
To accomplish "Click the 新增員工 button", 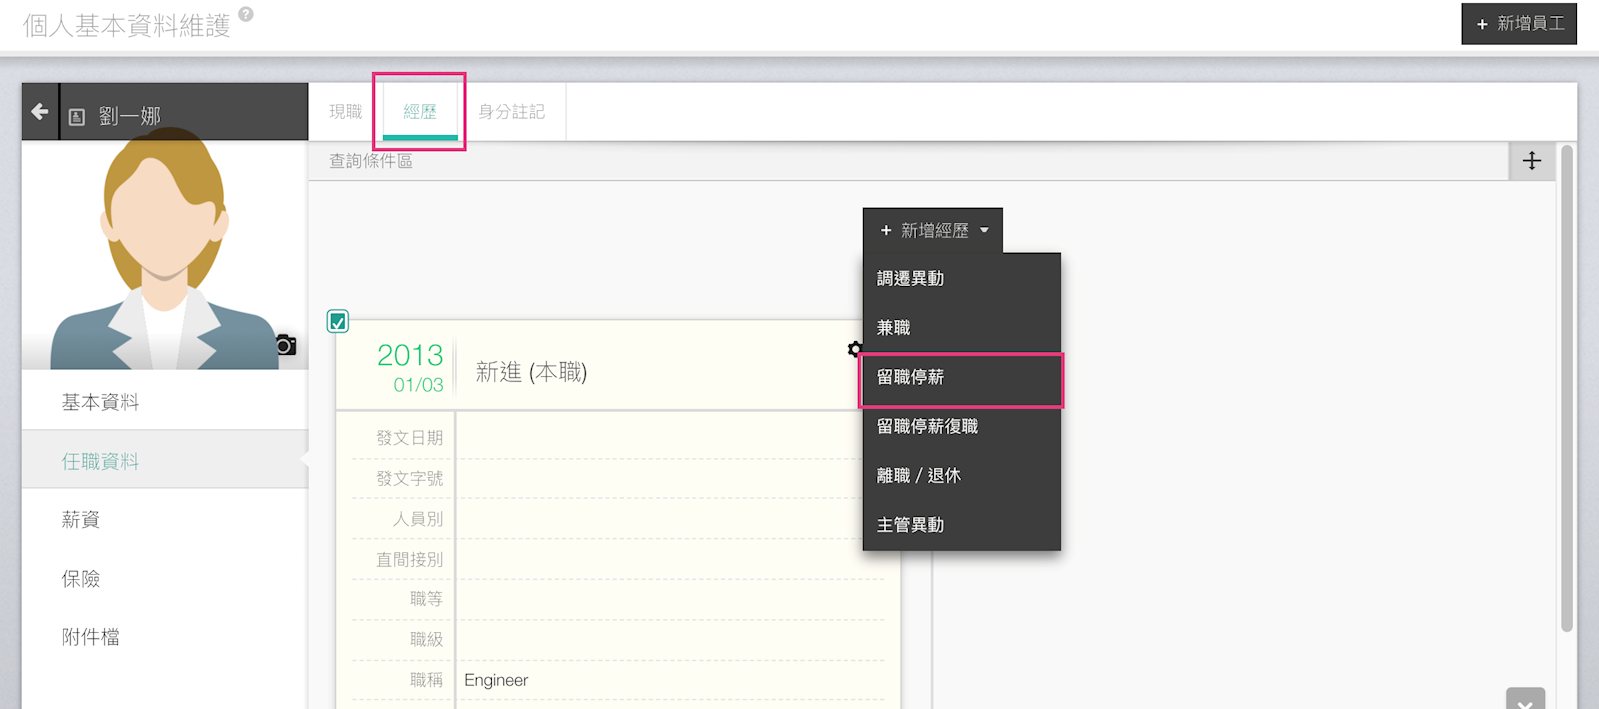I will tap(1519, 24).
